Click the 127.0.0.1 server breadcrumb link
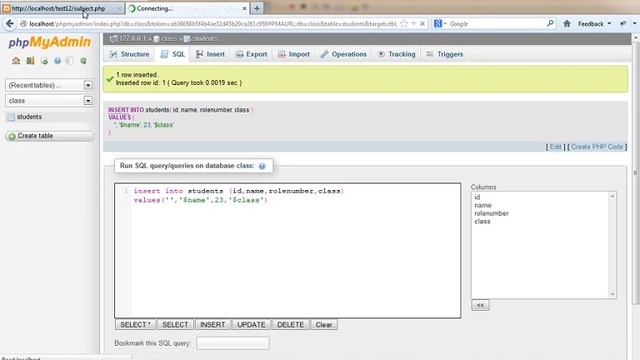640x360 pixels. tap(133, 39)
